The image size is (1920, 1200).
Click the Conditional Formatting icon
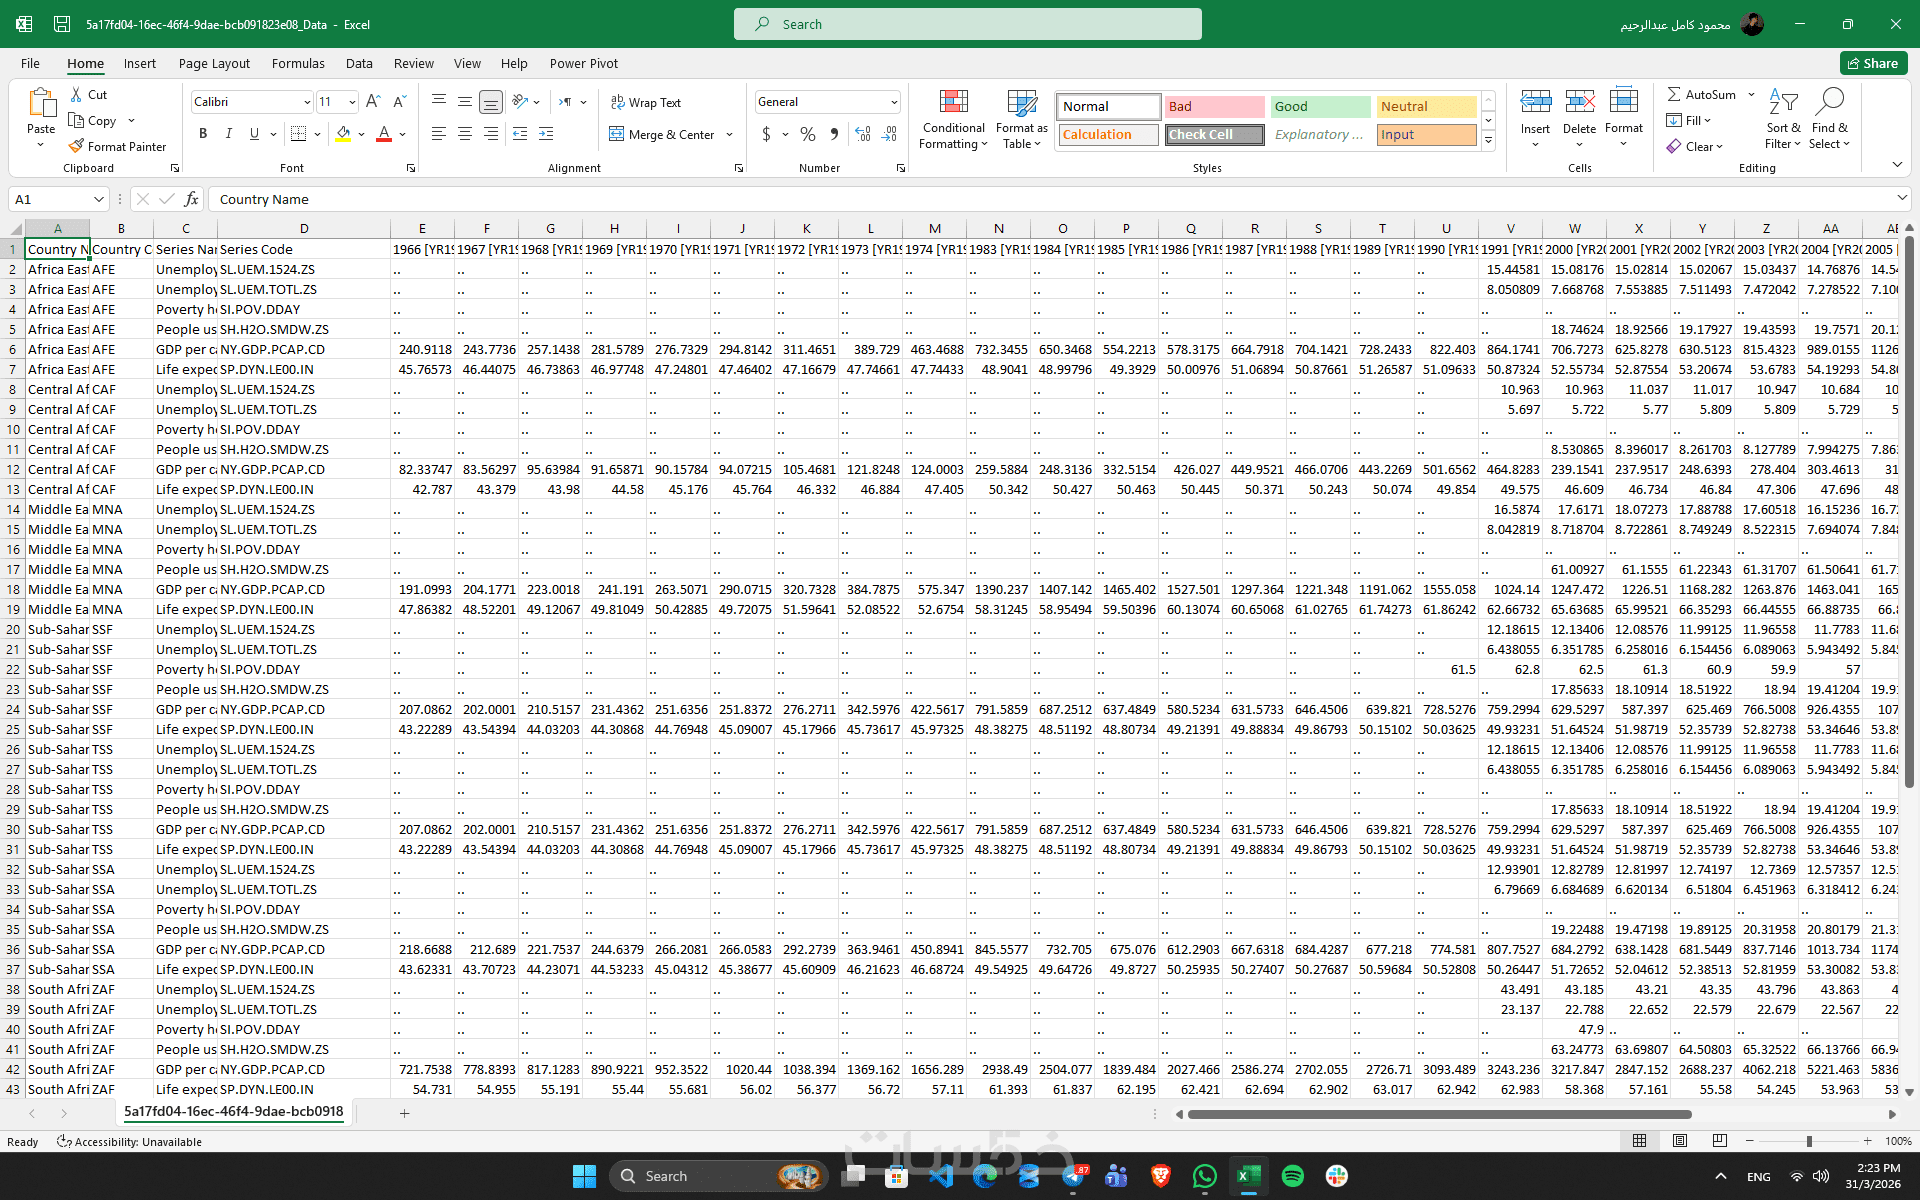click(x=953, y=102)
